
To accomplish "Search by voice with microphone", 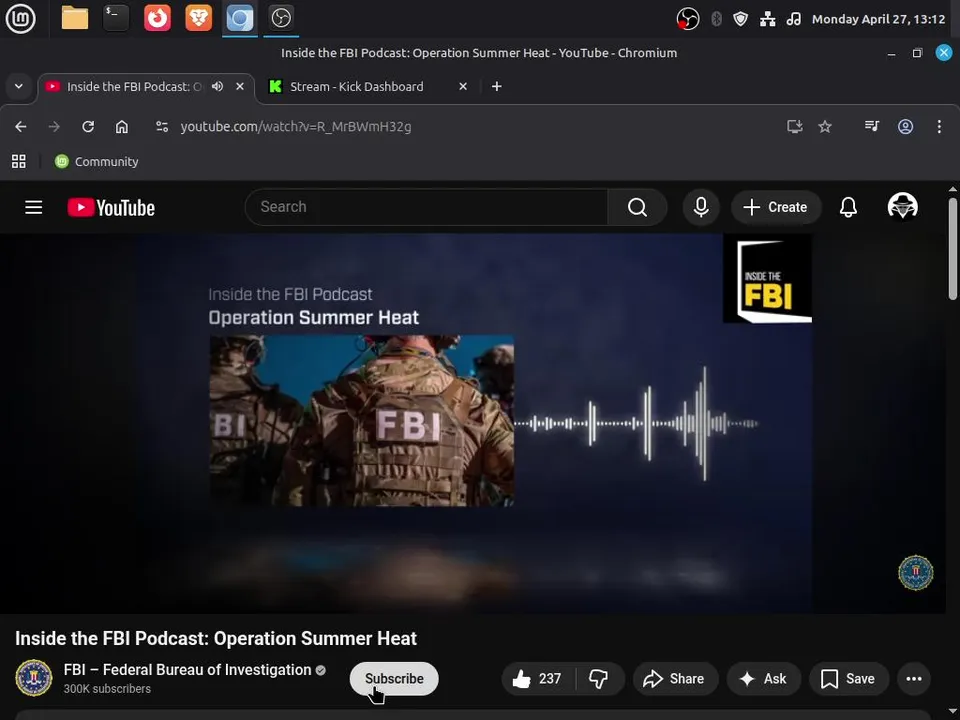I will 701,207.
